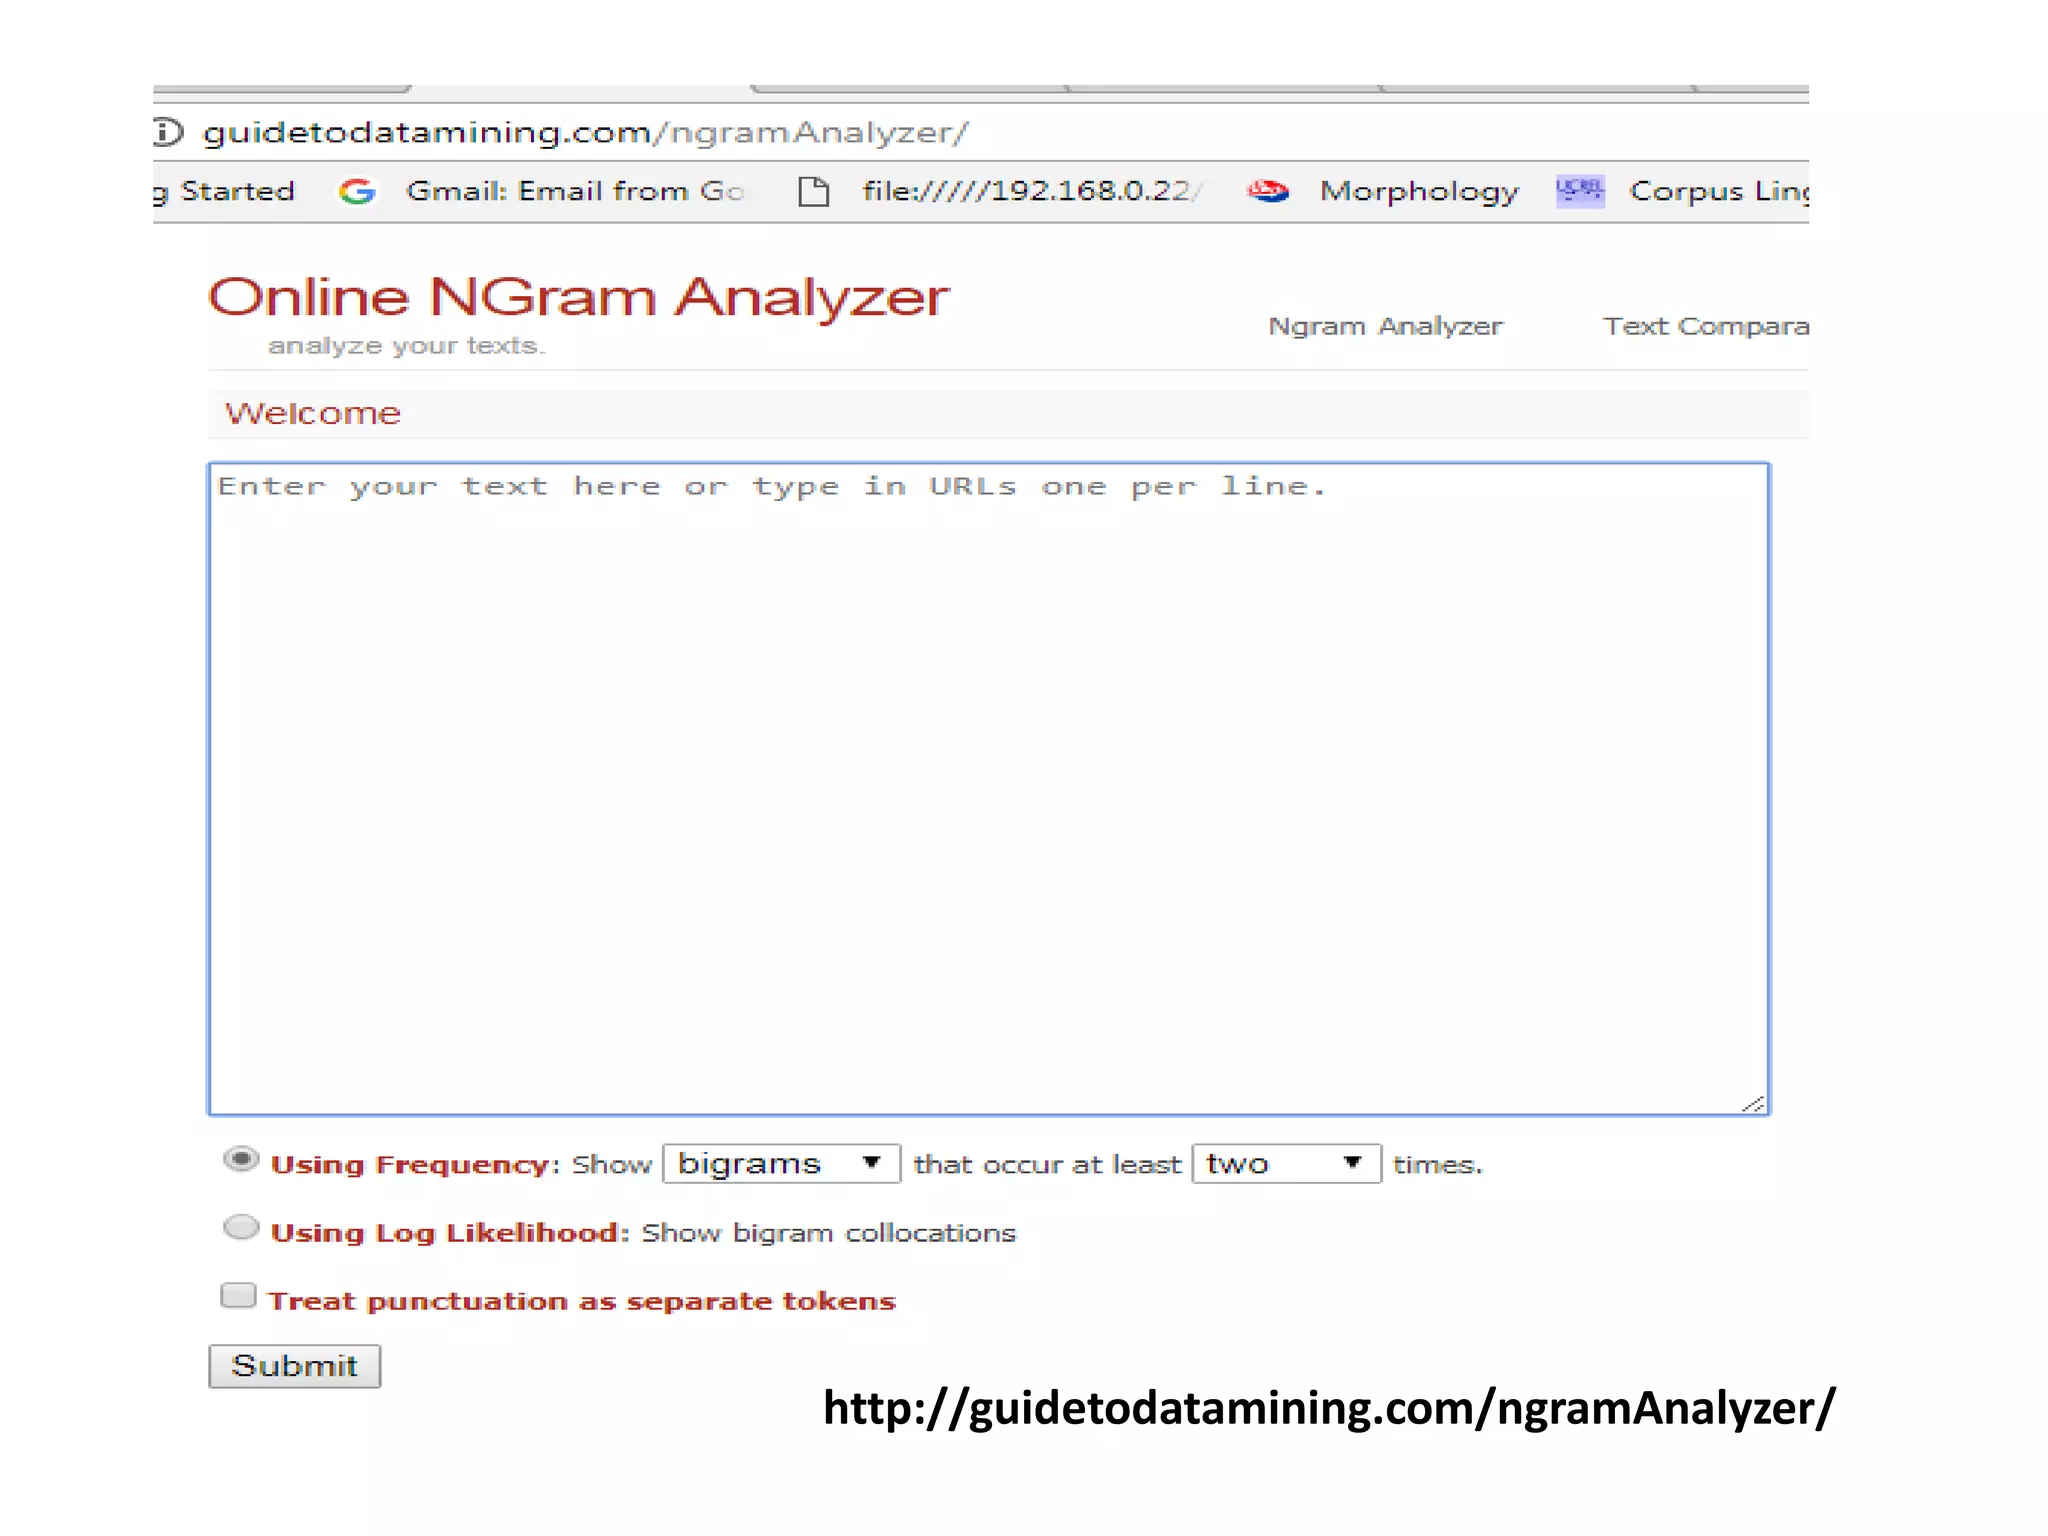Click the Corpus Ling bookmark favicon

coord(1580,191)
